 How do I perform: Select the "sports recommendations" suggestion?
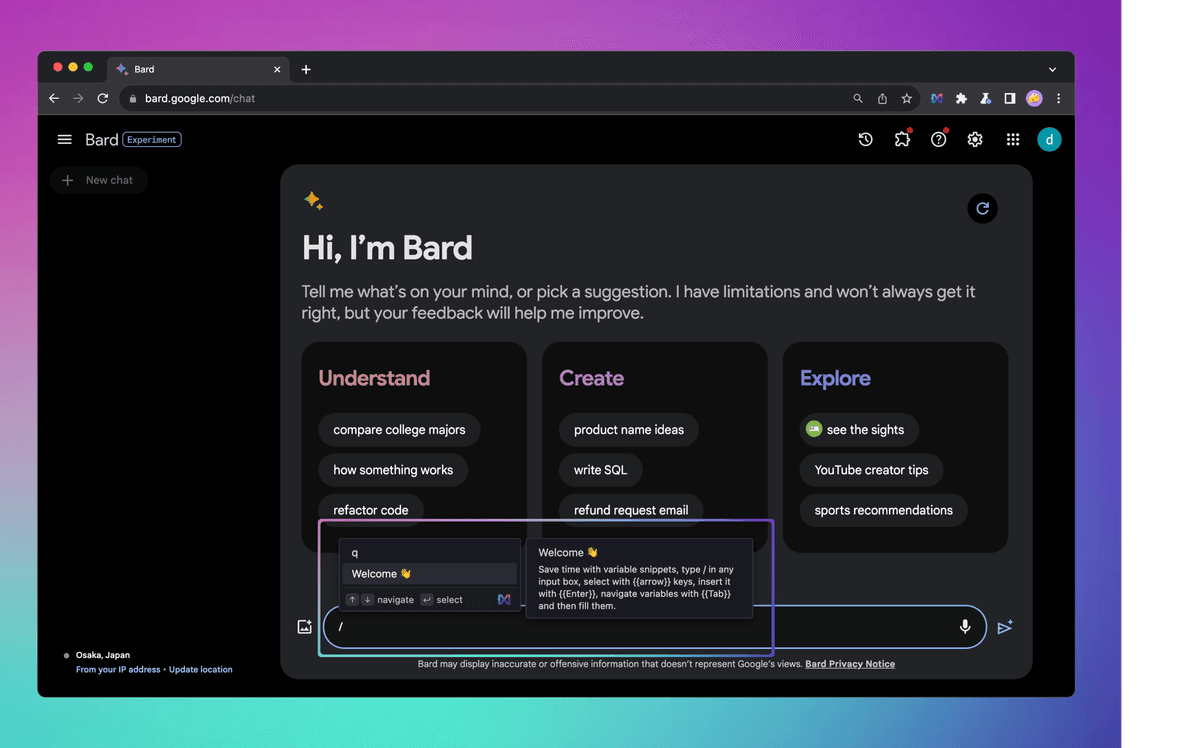click(x=884, y=510)
